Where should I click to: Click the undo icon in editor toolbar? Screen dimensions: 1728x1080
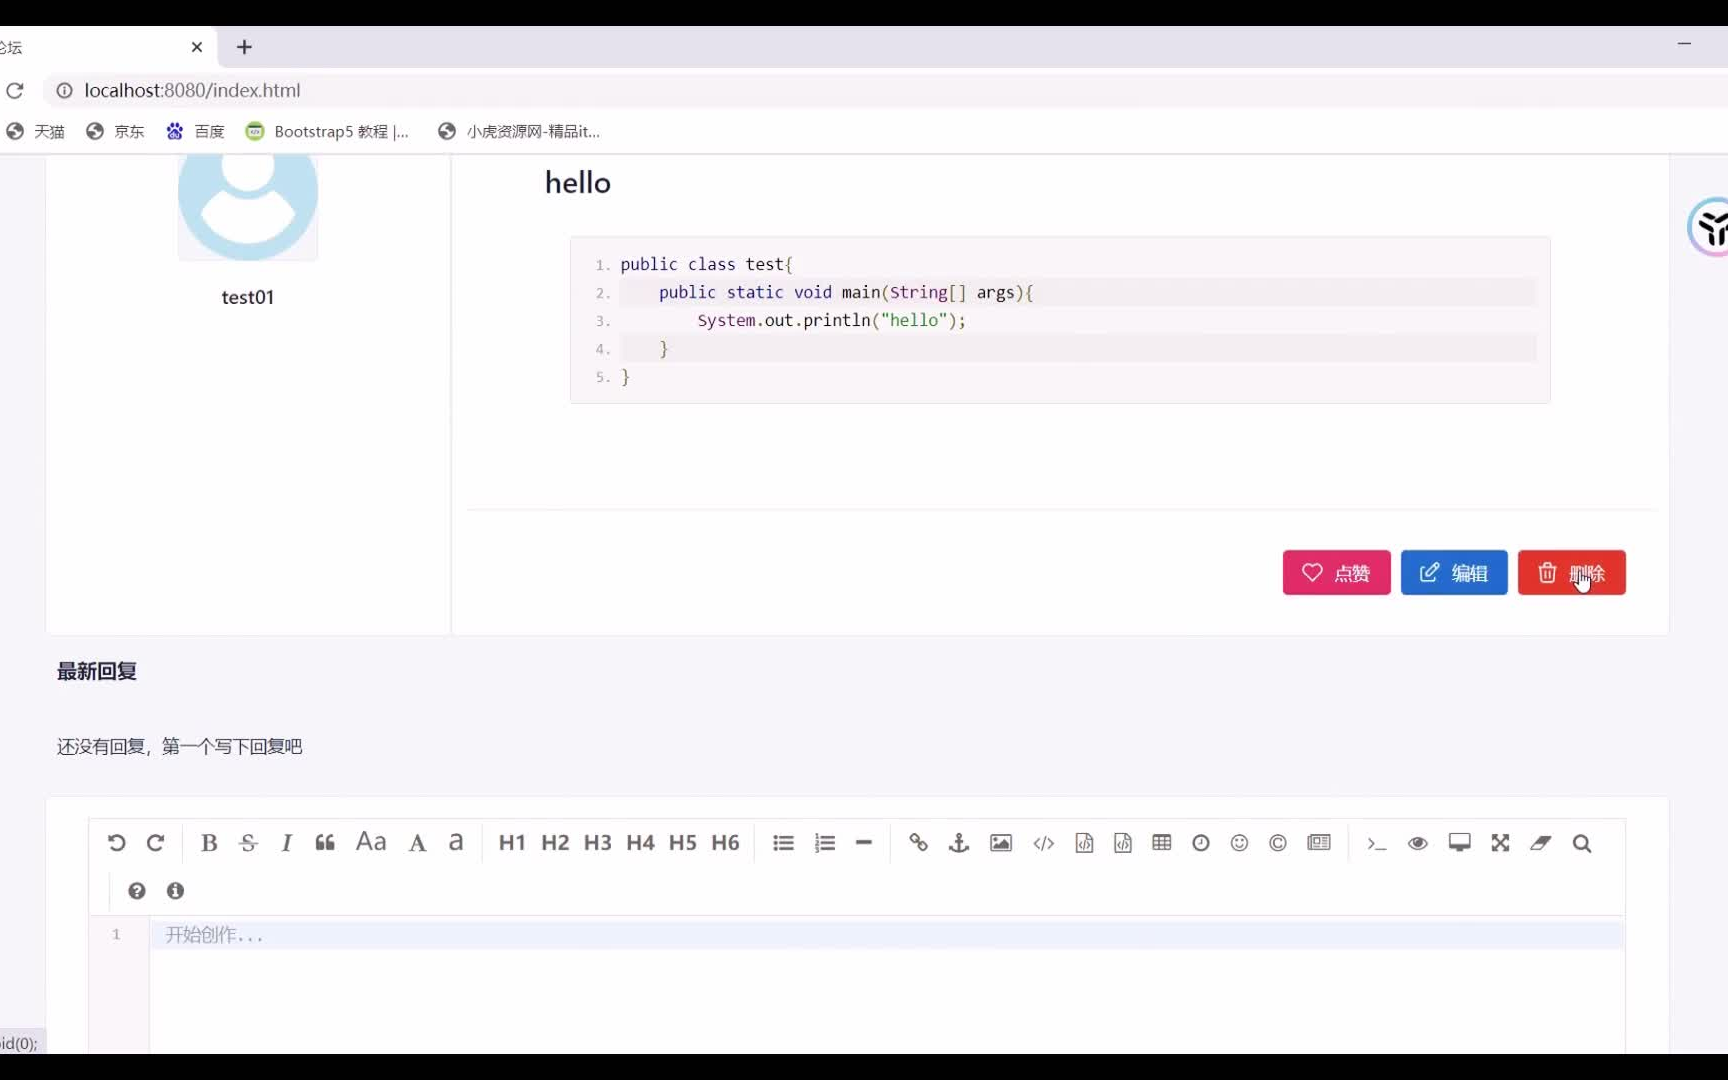click(117, 843)
